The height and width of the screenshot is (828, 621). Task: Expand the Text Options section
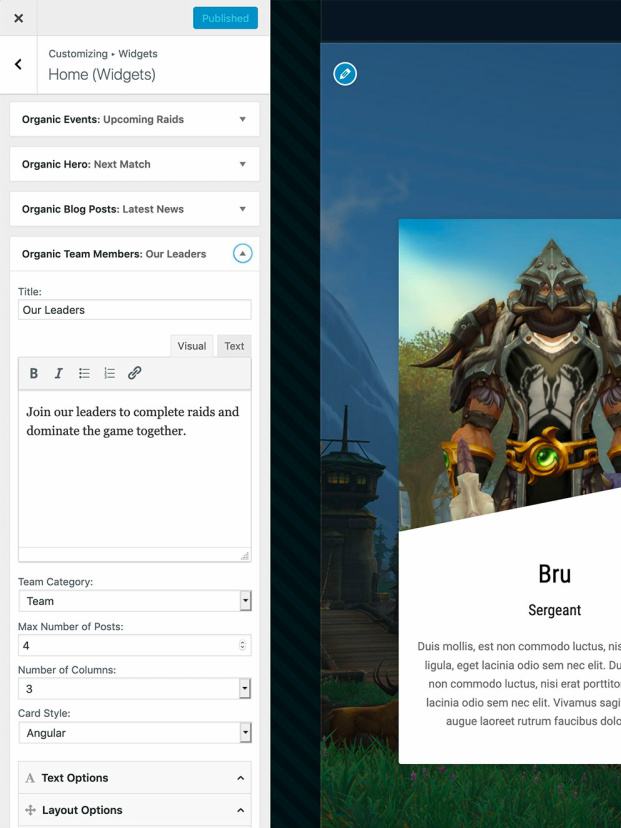click(x=135, y=778)
